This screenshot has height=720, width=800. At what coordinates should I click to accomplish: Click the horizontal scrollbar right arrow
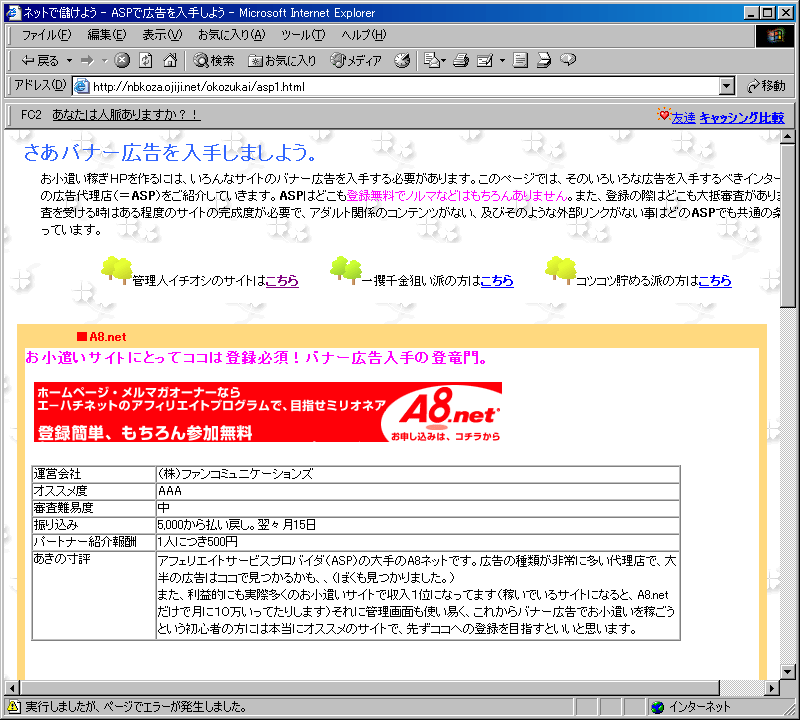(x=772, y=688)
